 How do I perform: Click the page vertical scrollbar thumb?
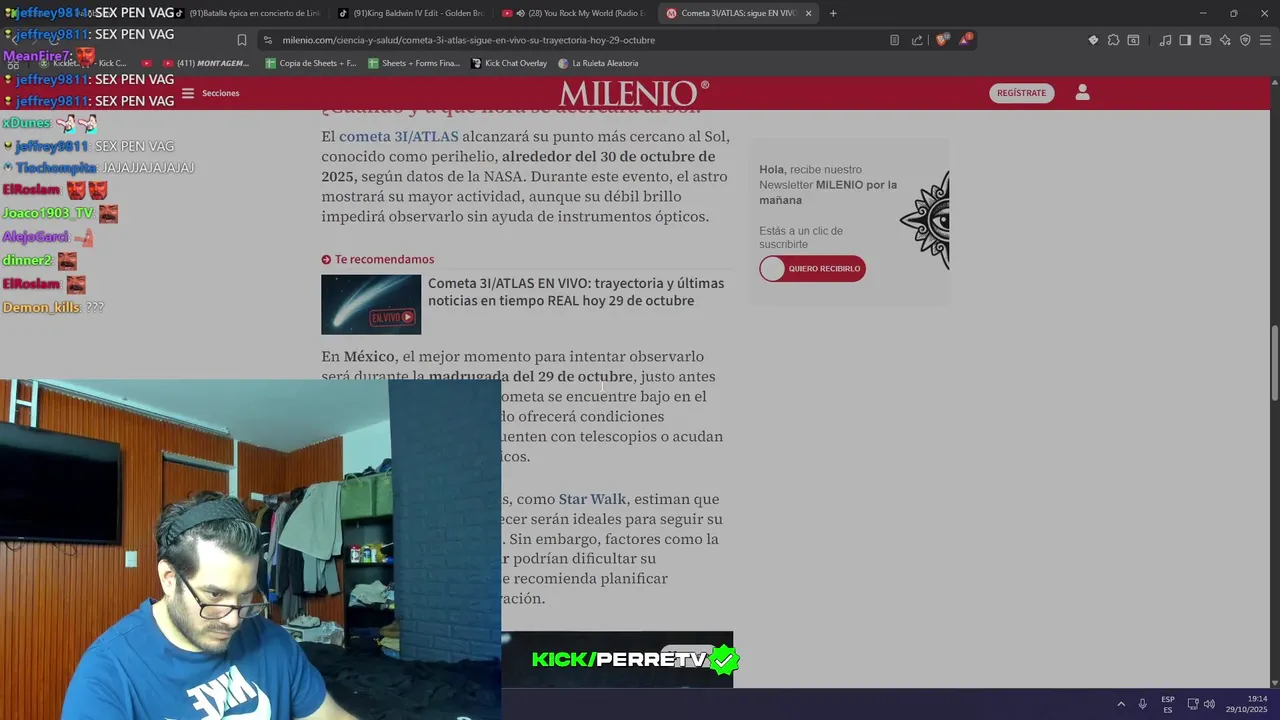pyautogui.click(x=1274, y=365)
